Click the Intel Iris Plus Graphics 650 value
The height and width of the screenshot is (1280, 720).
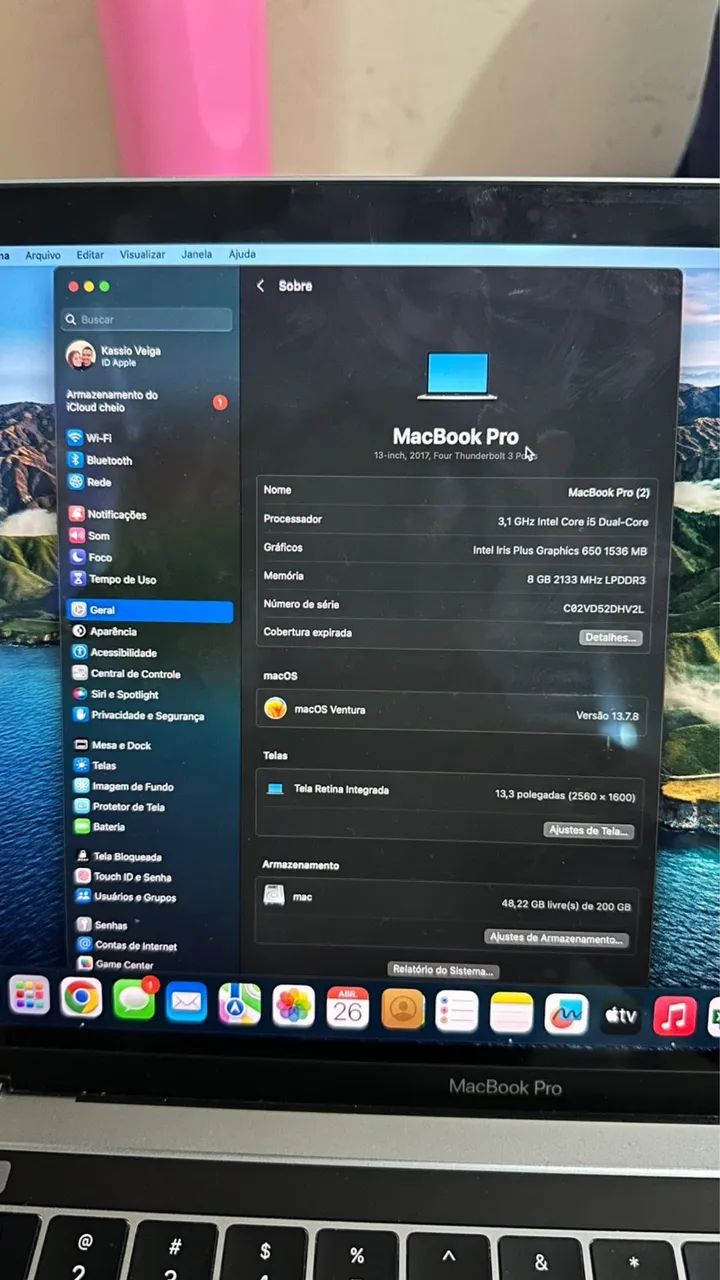point(560,550)
